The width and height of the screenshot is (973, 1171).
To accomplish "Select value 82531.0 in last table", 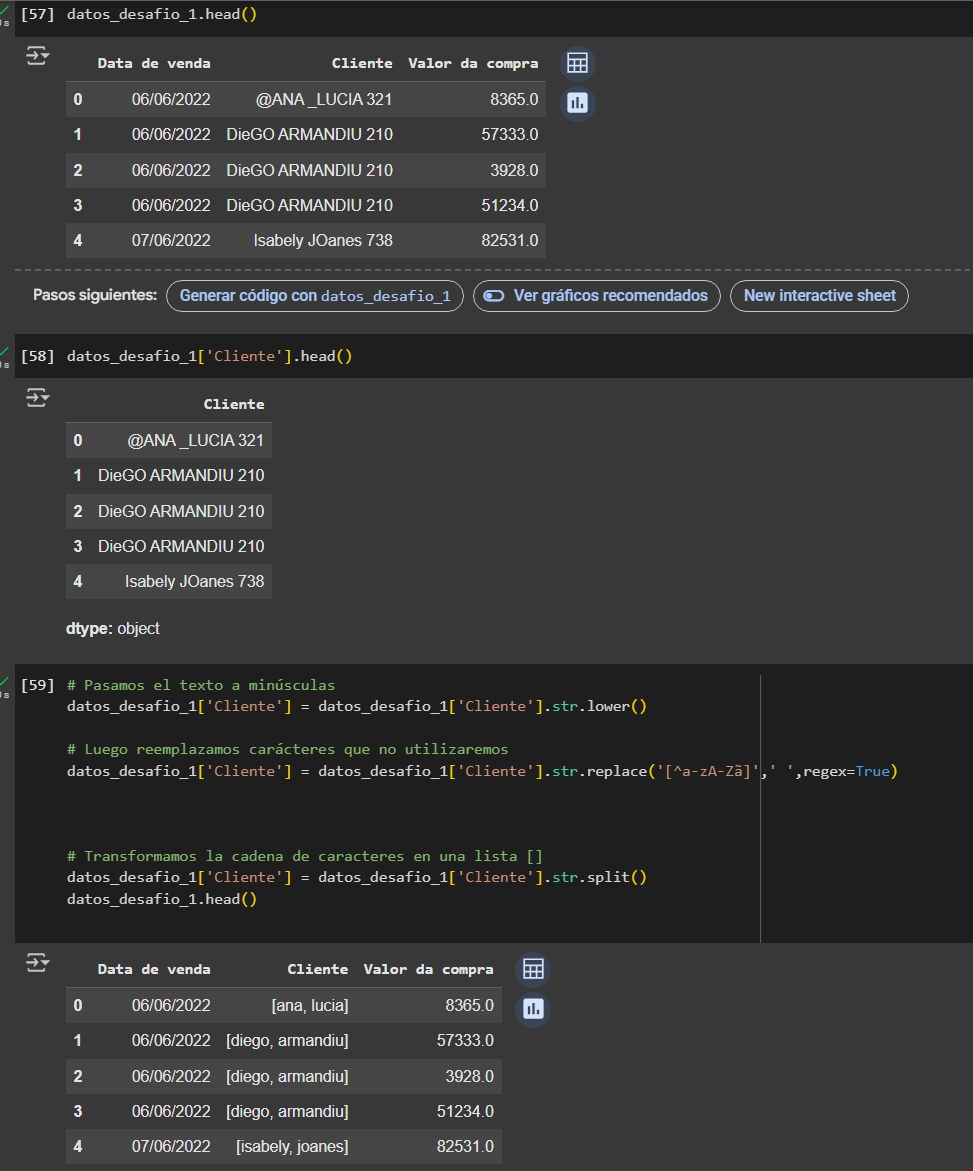I will 464,1147.
